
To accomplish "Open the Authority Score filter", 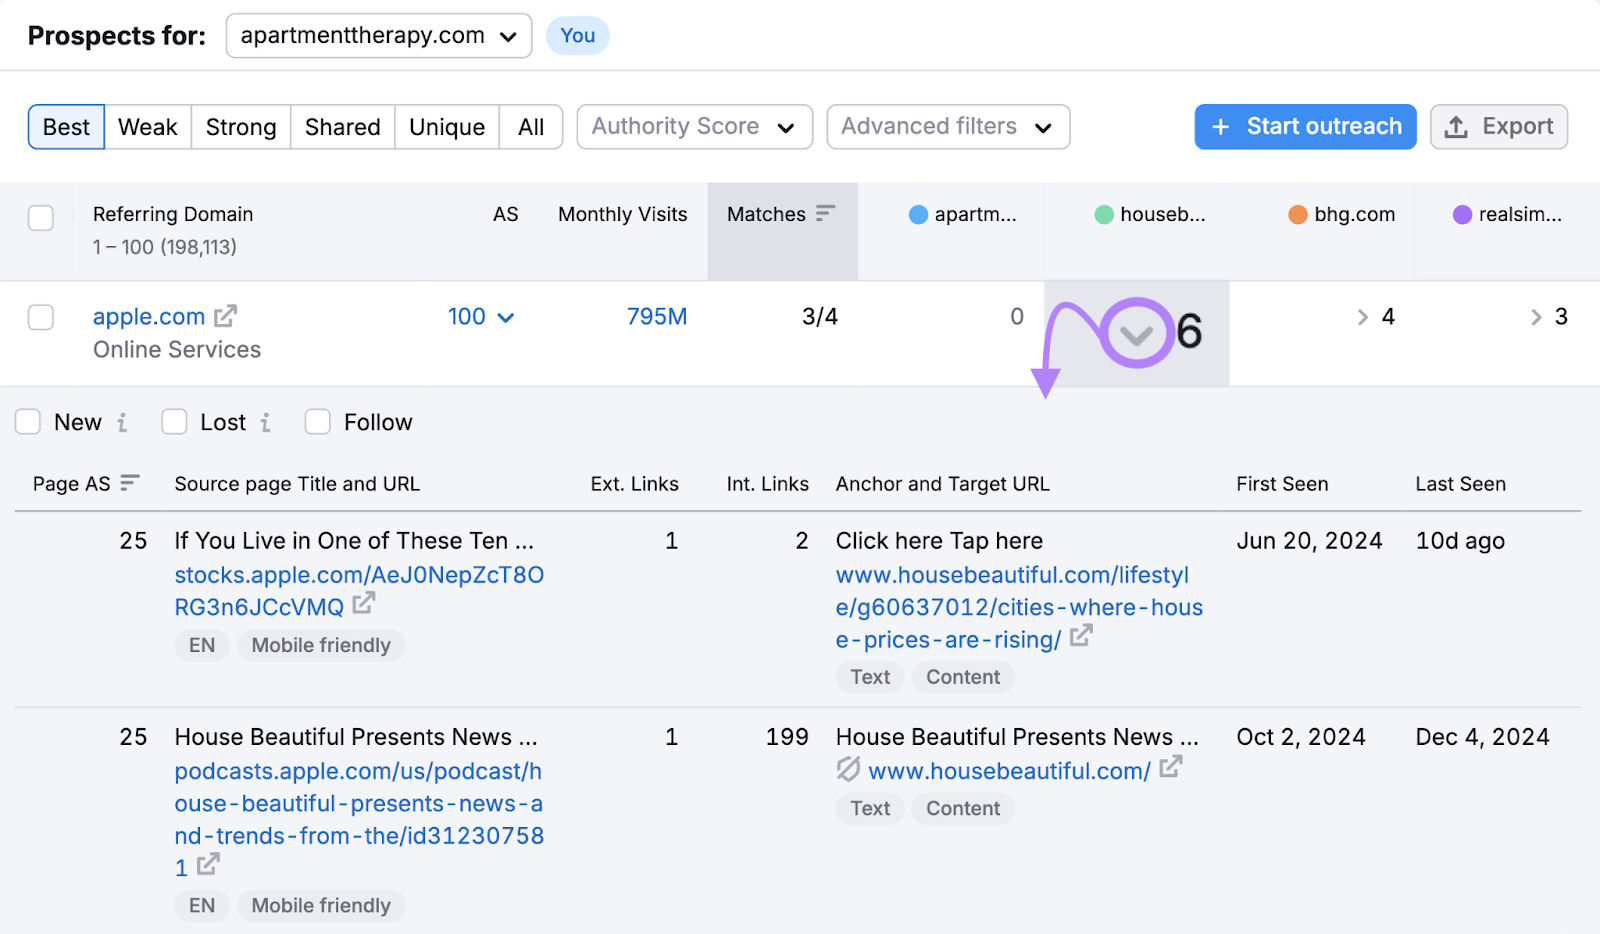I will [694, 126].
